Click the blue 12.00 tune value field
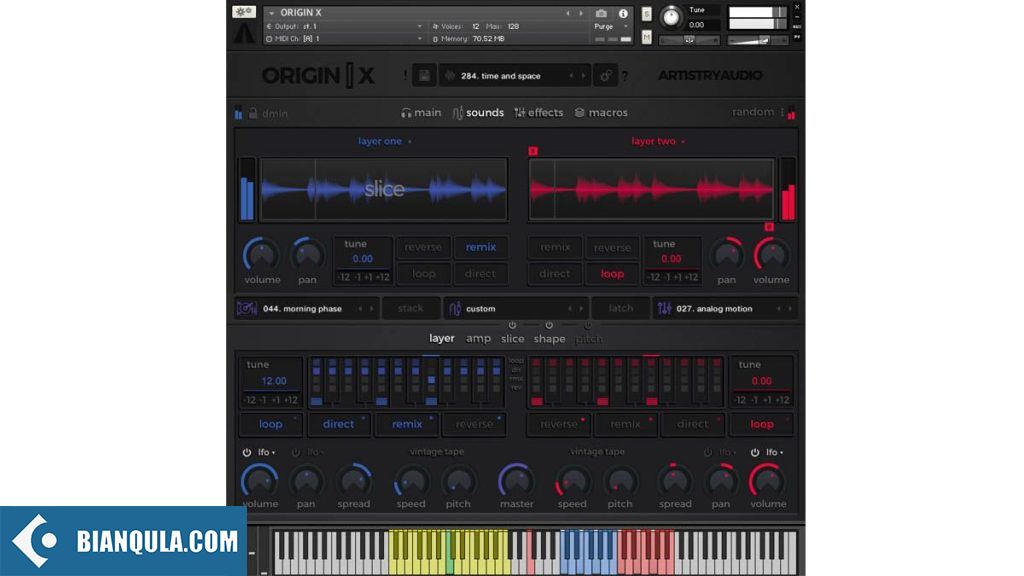 click(274, 381)
